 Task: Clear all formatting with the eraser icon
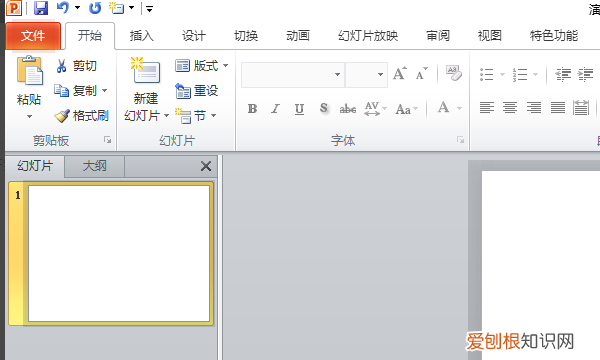click(453, 73)
